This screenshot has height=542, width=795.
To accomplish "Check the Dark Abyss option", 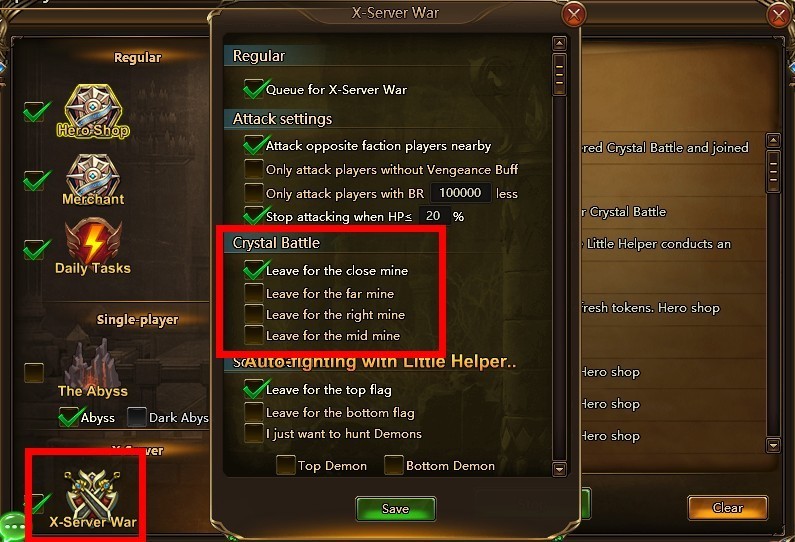I will (x=136, y=417).
